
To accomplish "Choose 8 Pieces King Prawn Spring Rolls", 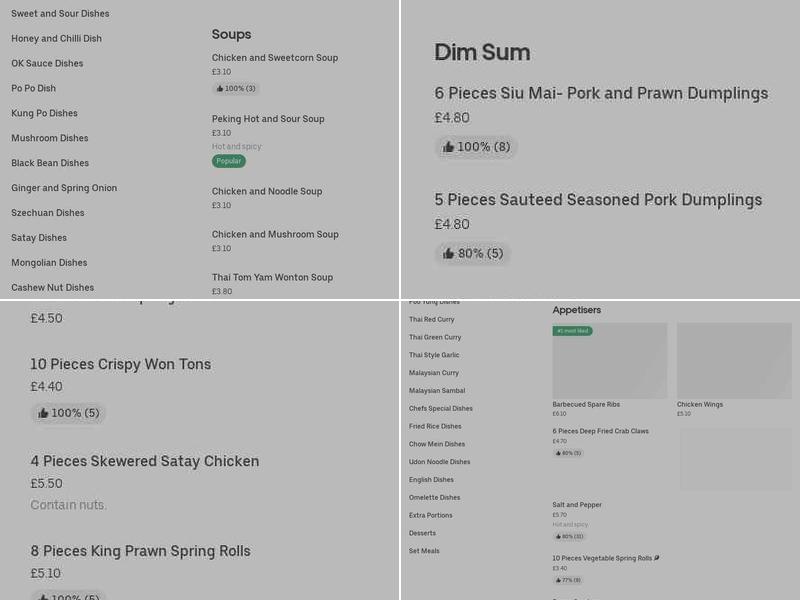I will [x=140, y=551].
